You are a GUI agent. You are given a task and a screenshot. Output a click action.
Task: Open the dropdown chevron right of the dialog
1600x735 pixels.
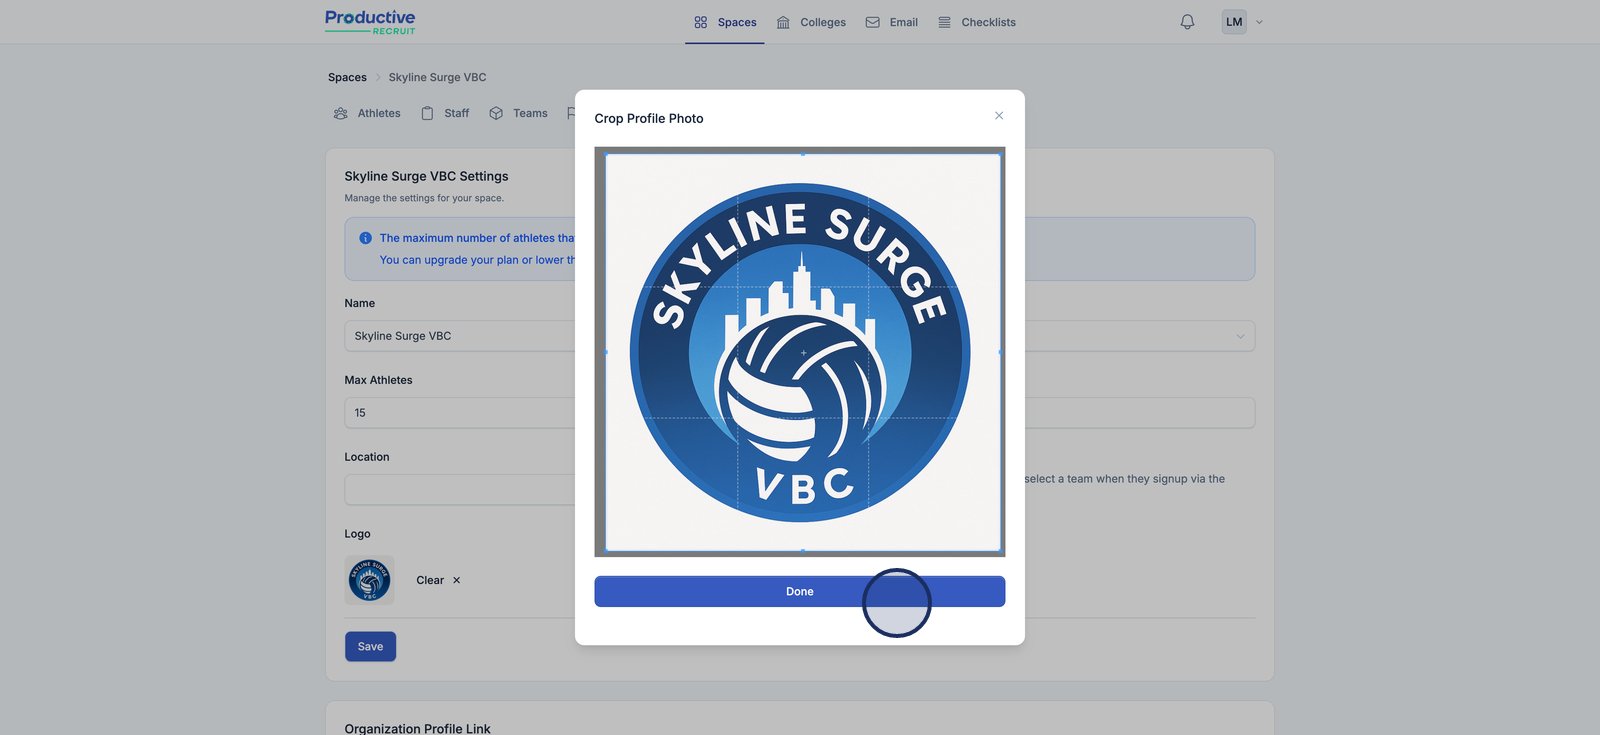[x=1240, y=336]
